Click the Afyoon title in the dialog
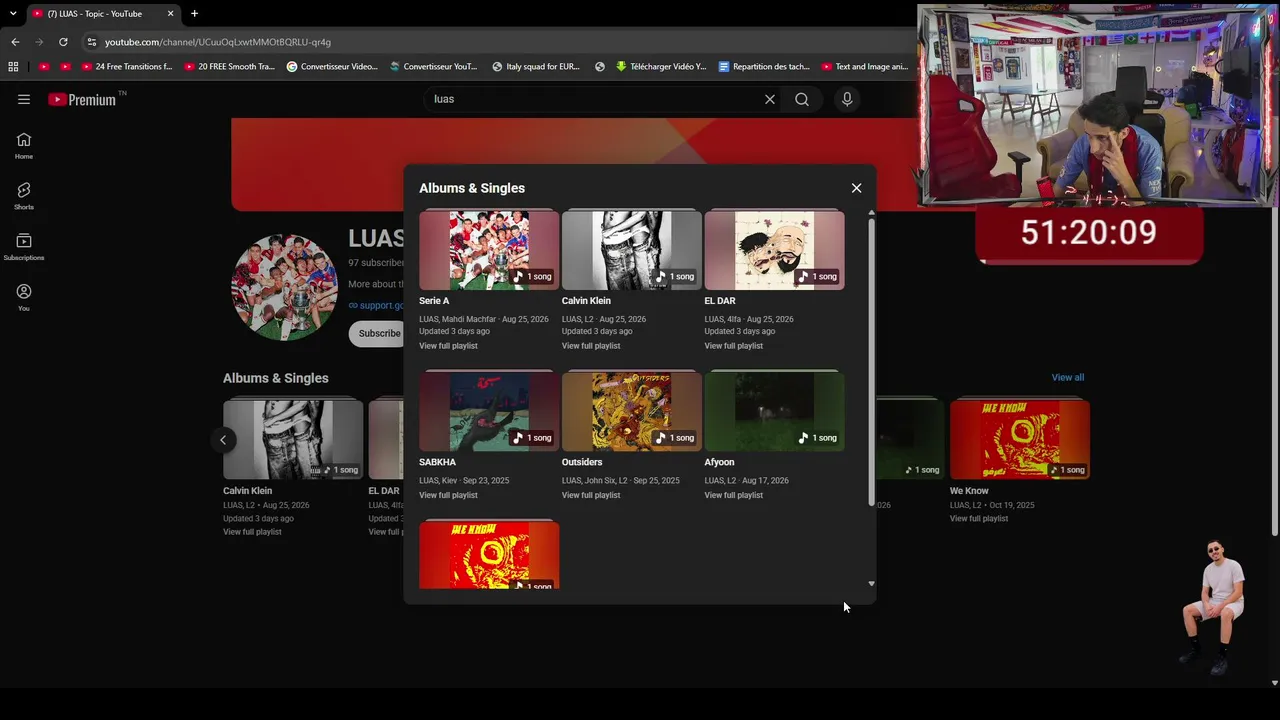The height and width of the screenshot is (720, 1280). pos(719,462)
